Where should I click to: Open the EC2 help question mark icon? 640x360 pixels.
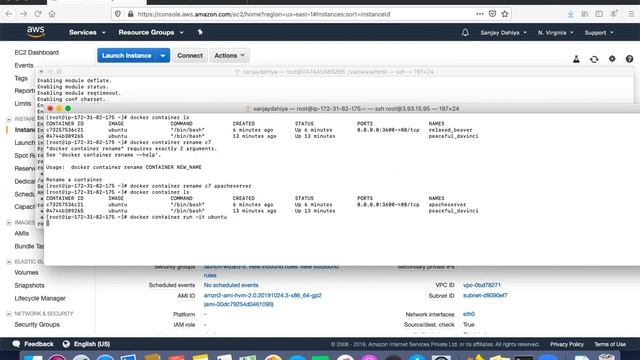(x=629, y=59)
